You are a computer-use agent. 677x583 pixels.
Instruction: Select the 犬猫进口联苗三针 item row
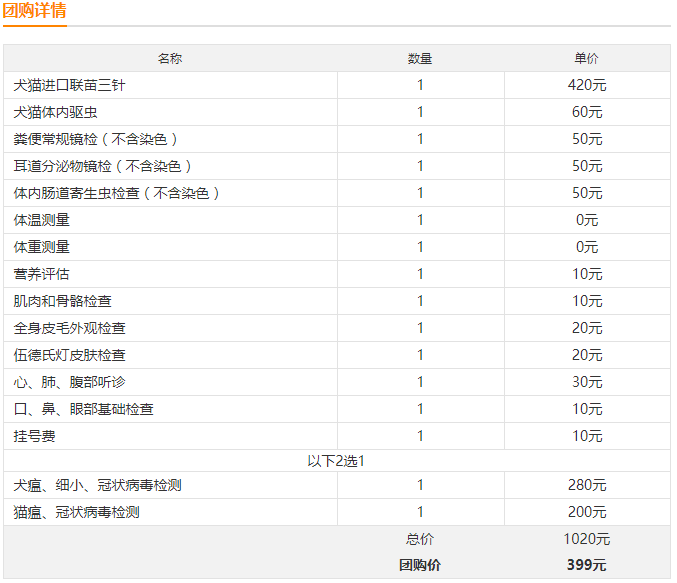tap(337, 85)
